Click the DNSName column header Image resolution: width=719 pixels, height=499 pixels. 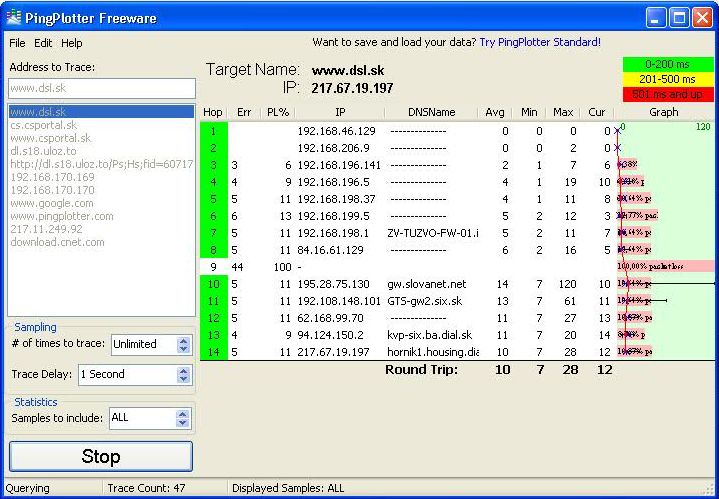tap(432, 113)
